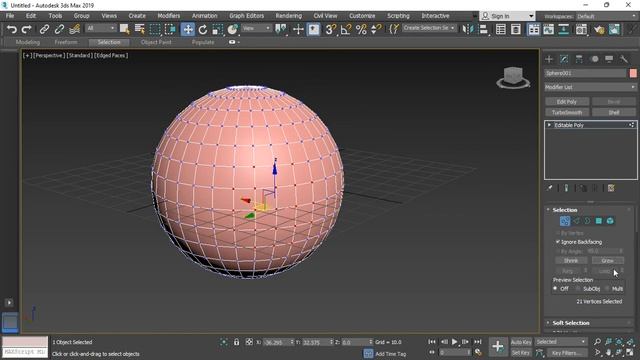
Task: Click the Redo arrow in the main toolbar
Action: (x=27, y=29)
